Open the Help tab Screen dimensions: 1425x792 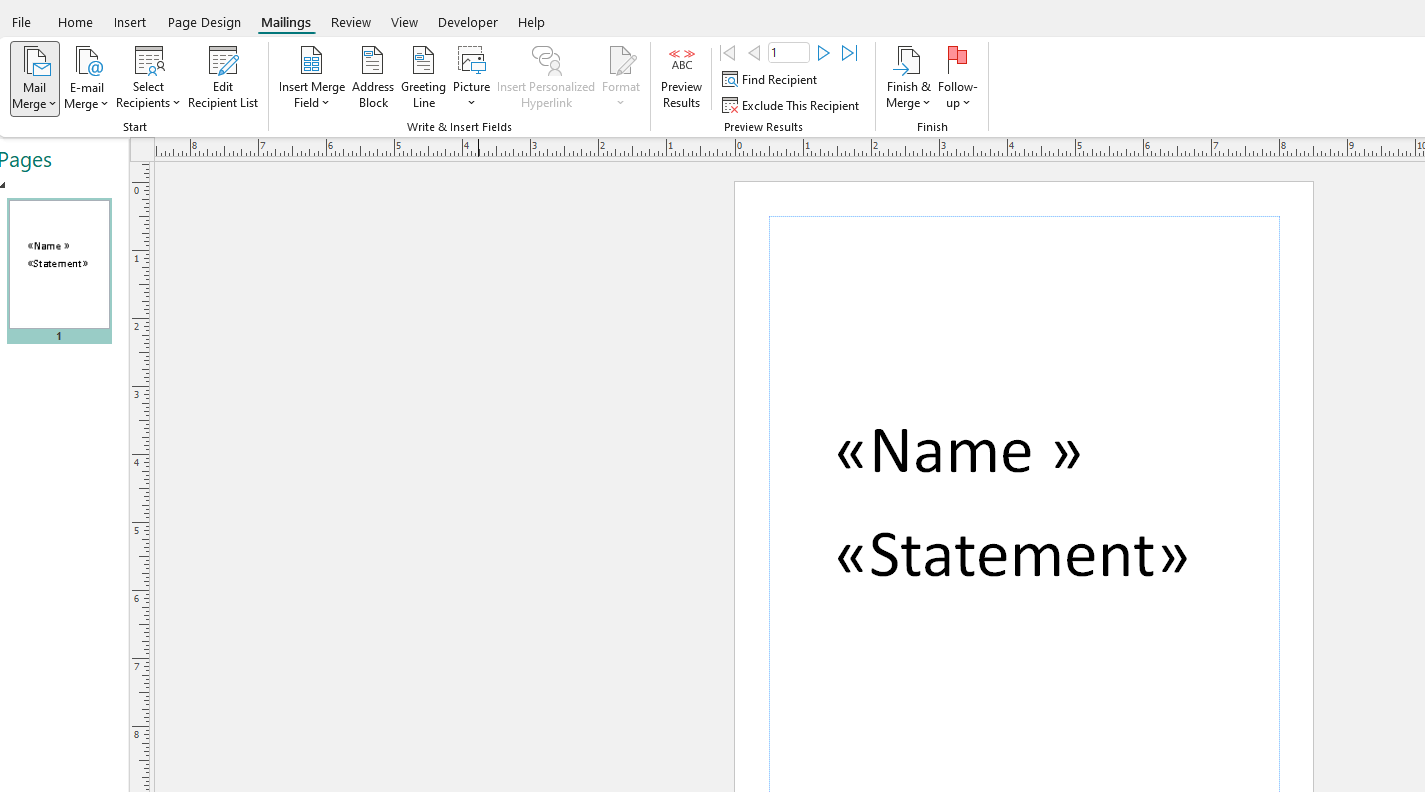(x=532, y=22)
